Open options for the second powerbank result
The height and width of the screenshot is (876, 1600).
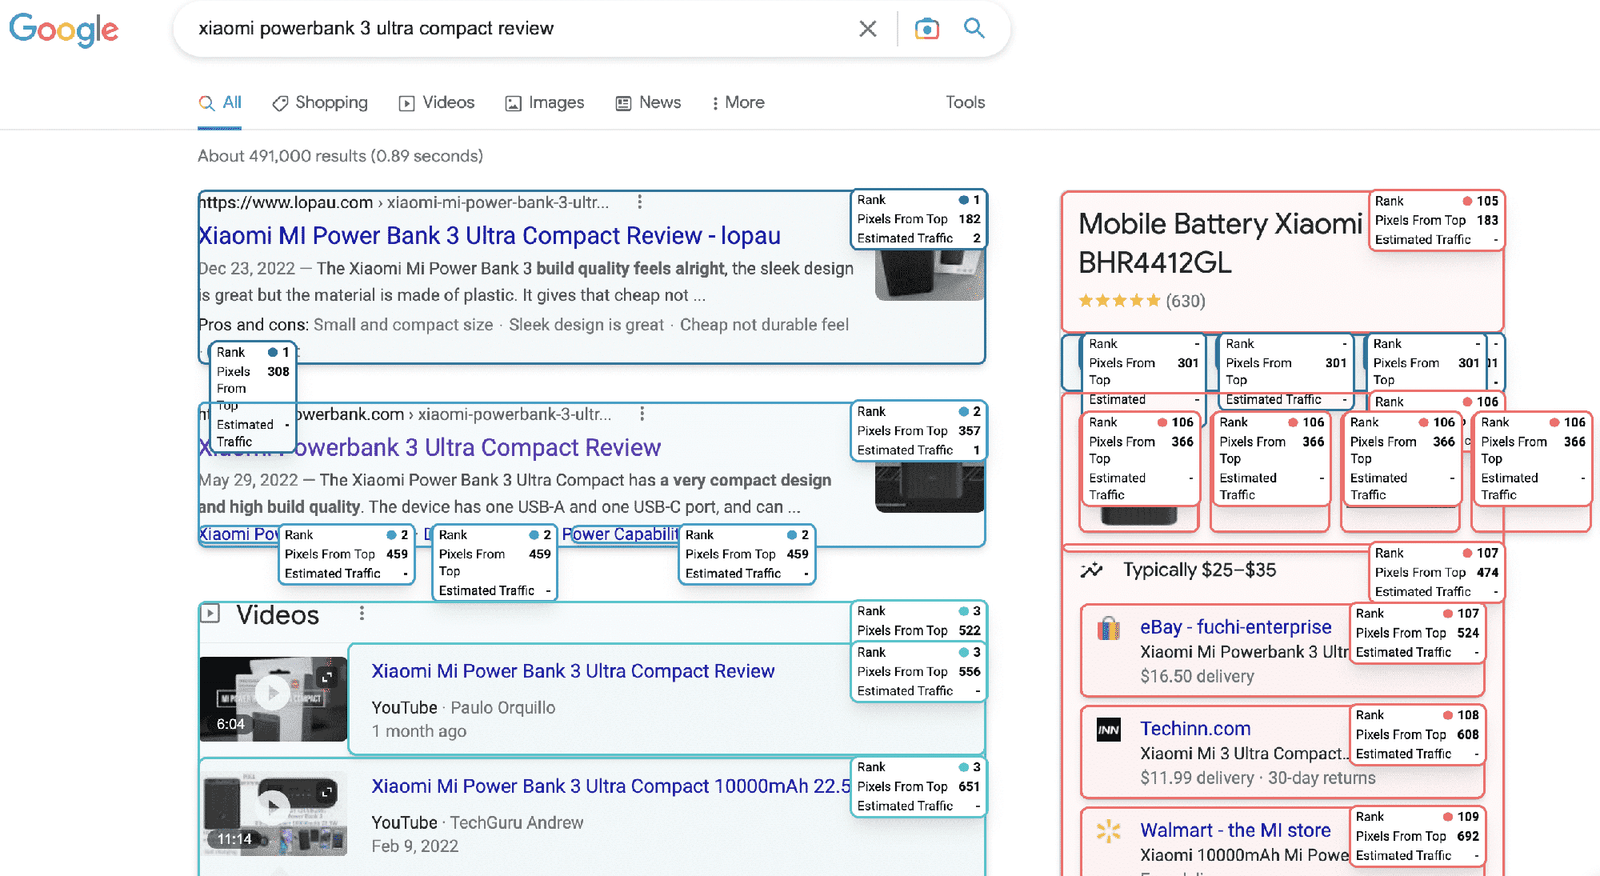click(x=642, y=414)
